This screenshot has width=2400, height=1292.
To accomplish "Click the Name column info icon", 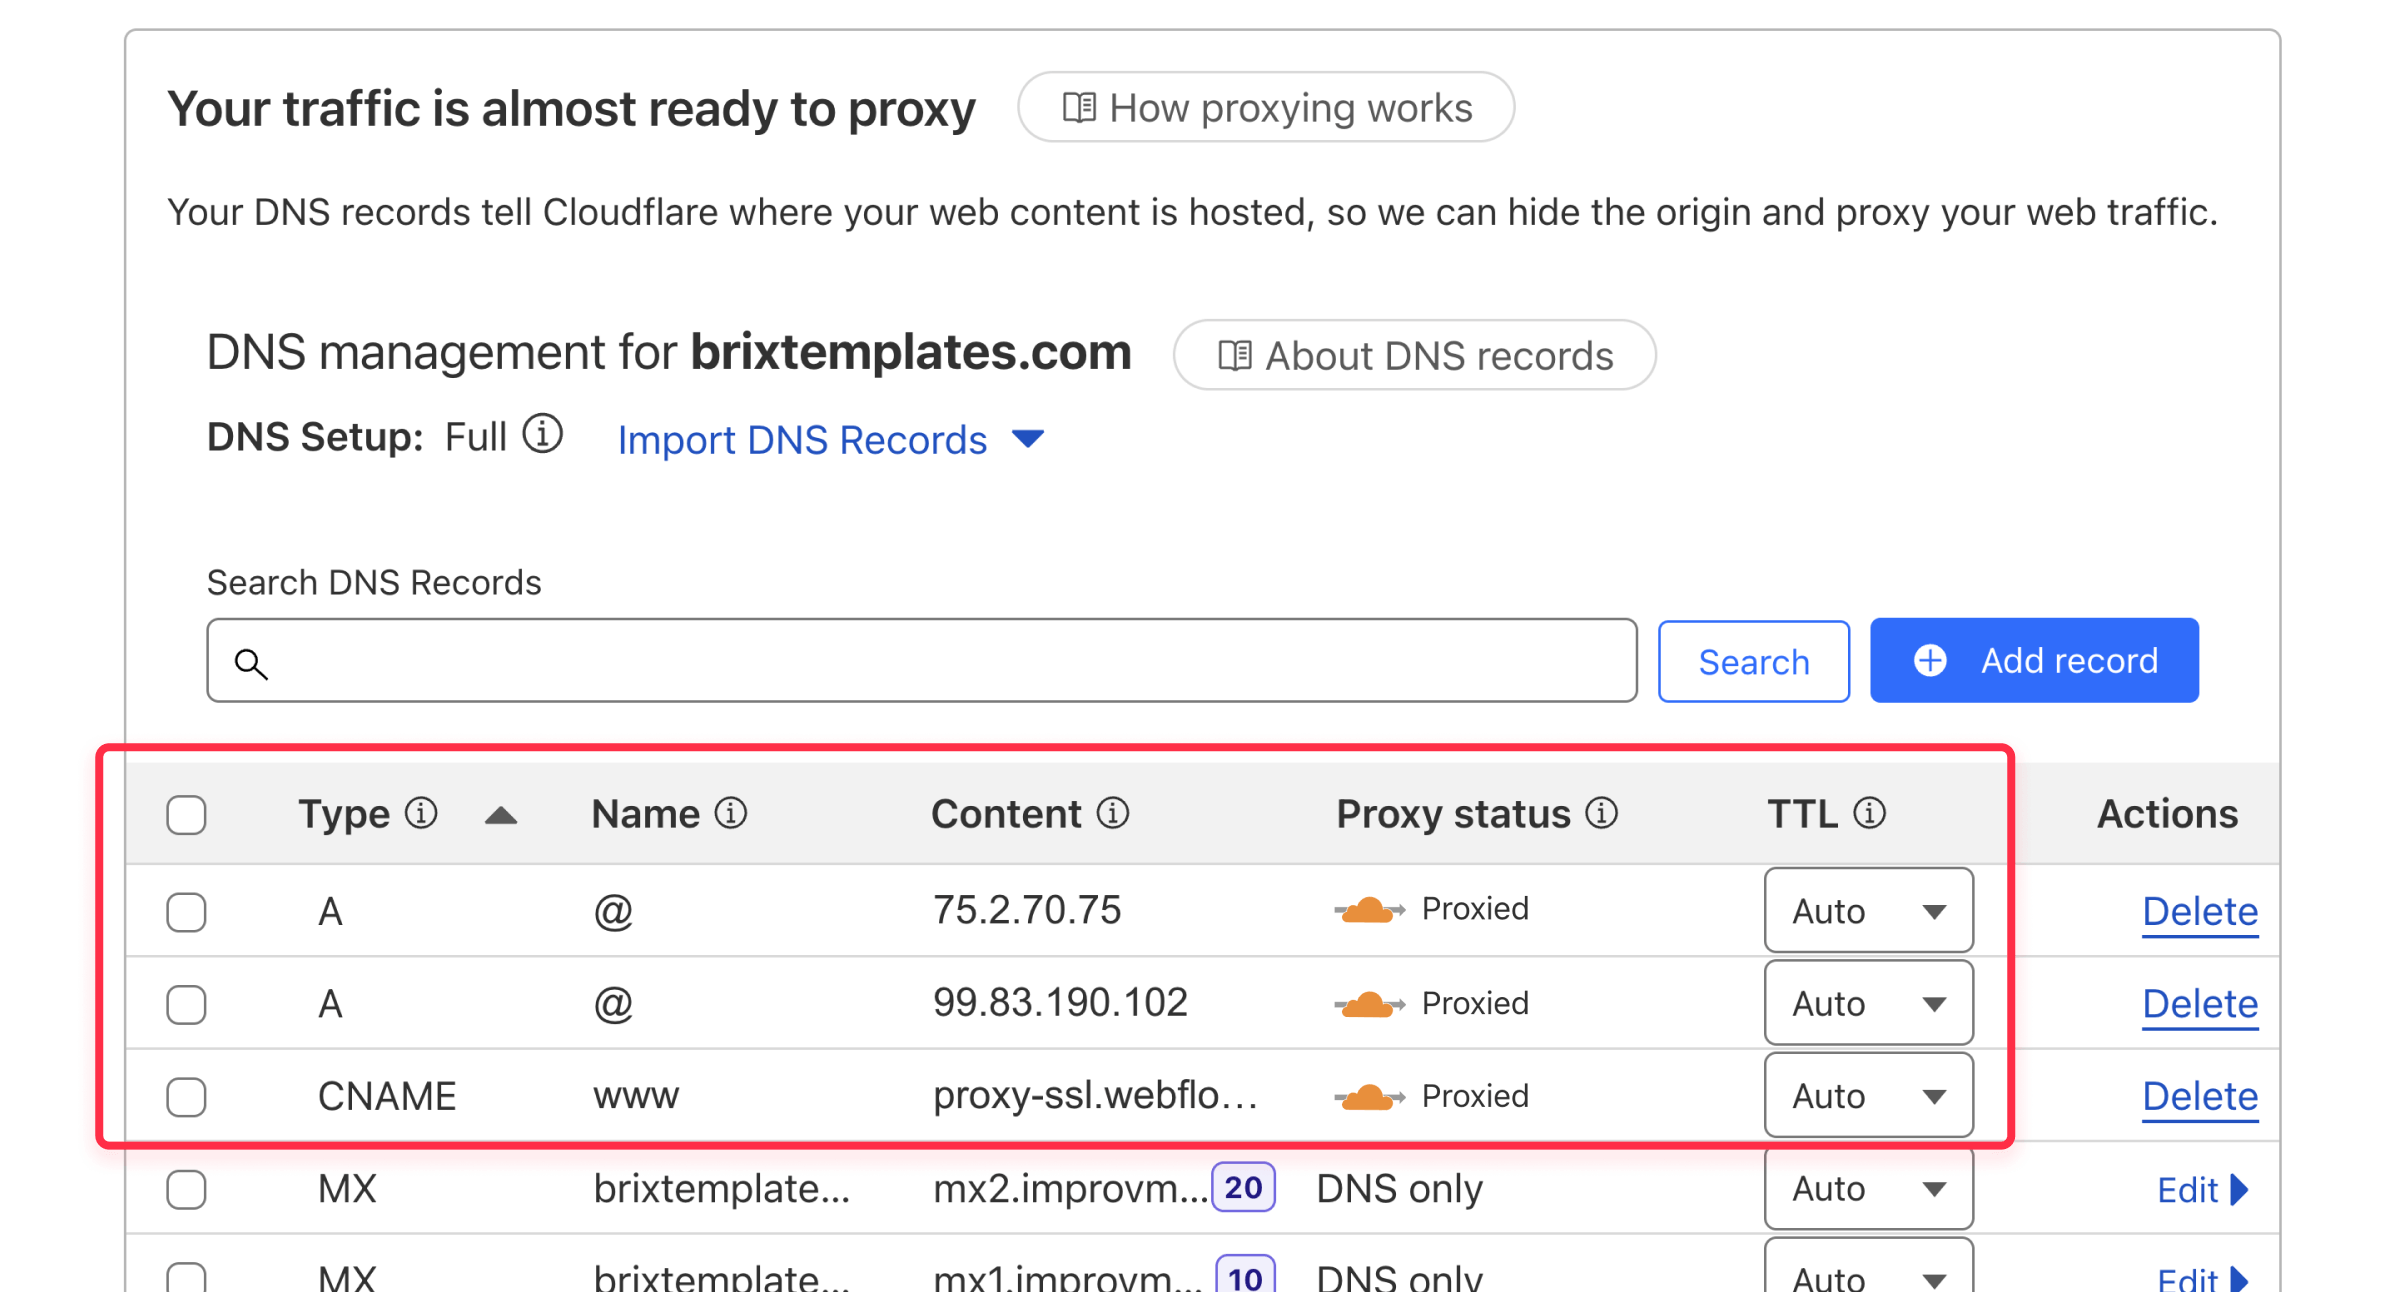I will click(x=731, y=813).
